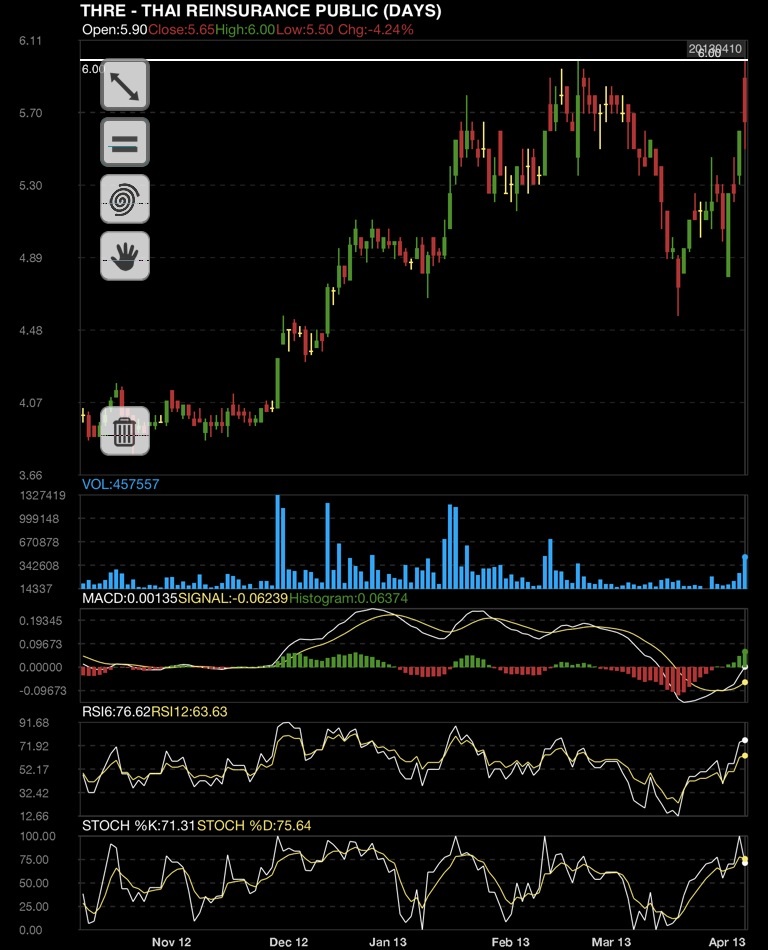Click the white RSI6 endpoint dot

coord(745,740)
